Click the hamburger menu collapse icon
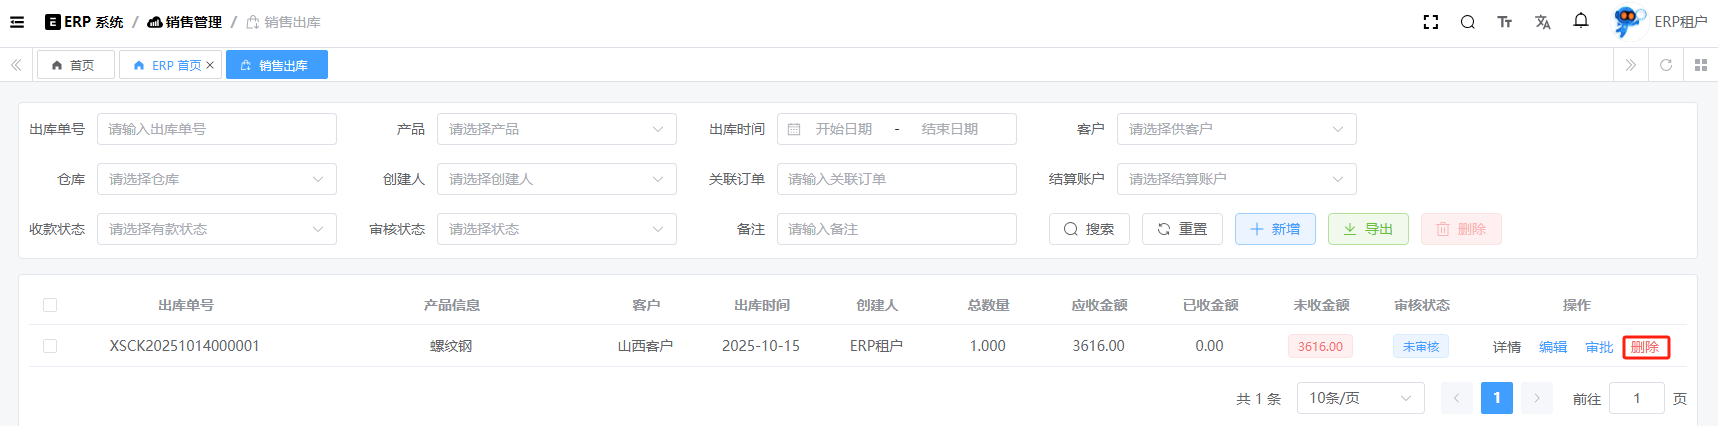Screen dimensions: 1718x426 coord(17,22)
